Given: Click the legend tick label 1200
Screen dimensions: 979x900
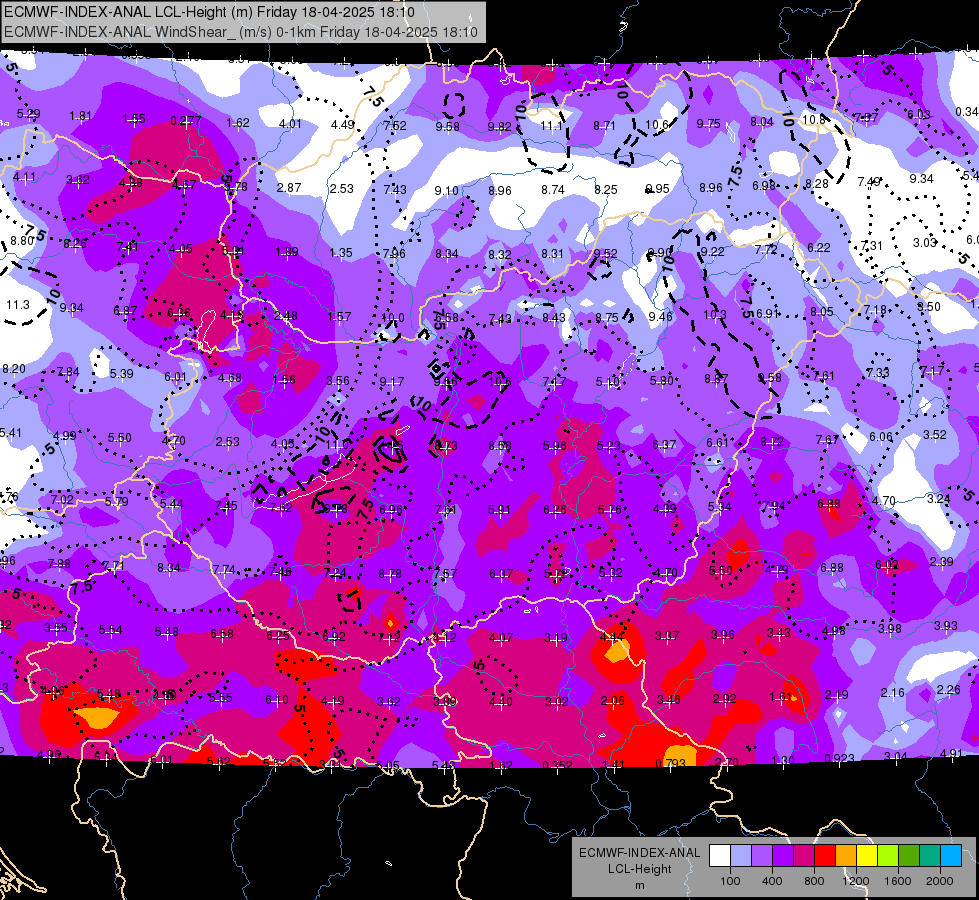Looking at the screenshot, I should [855, 881].
